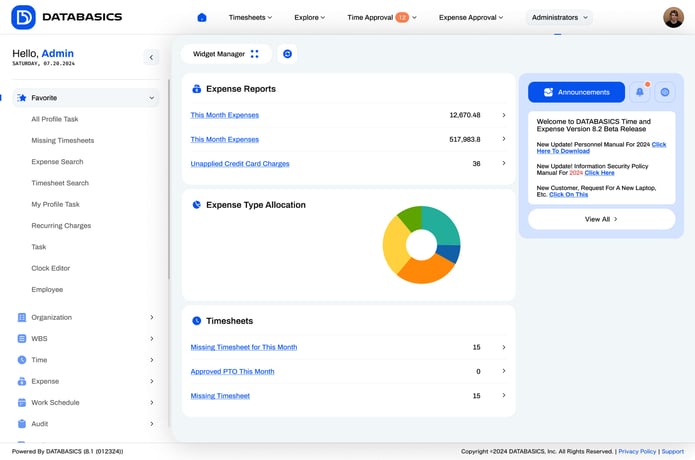
Task: Open the Timesheets dropdown menu
Action: [250, 17]
